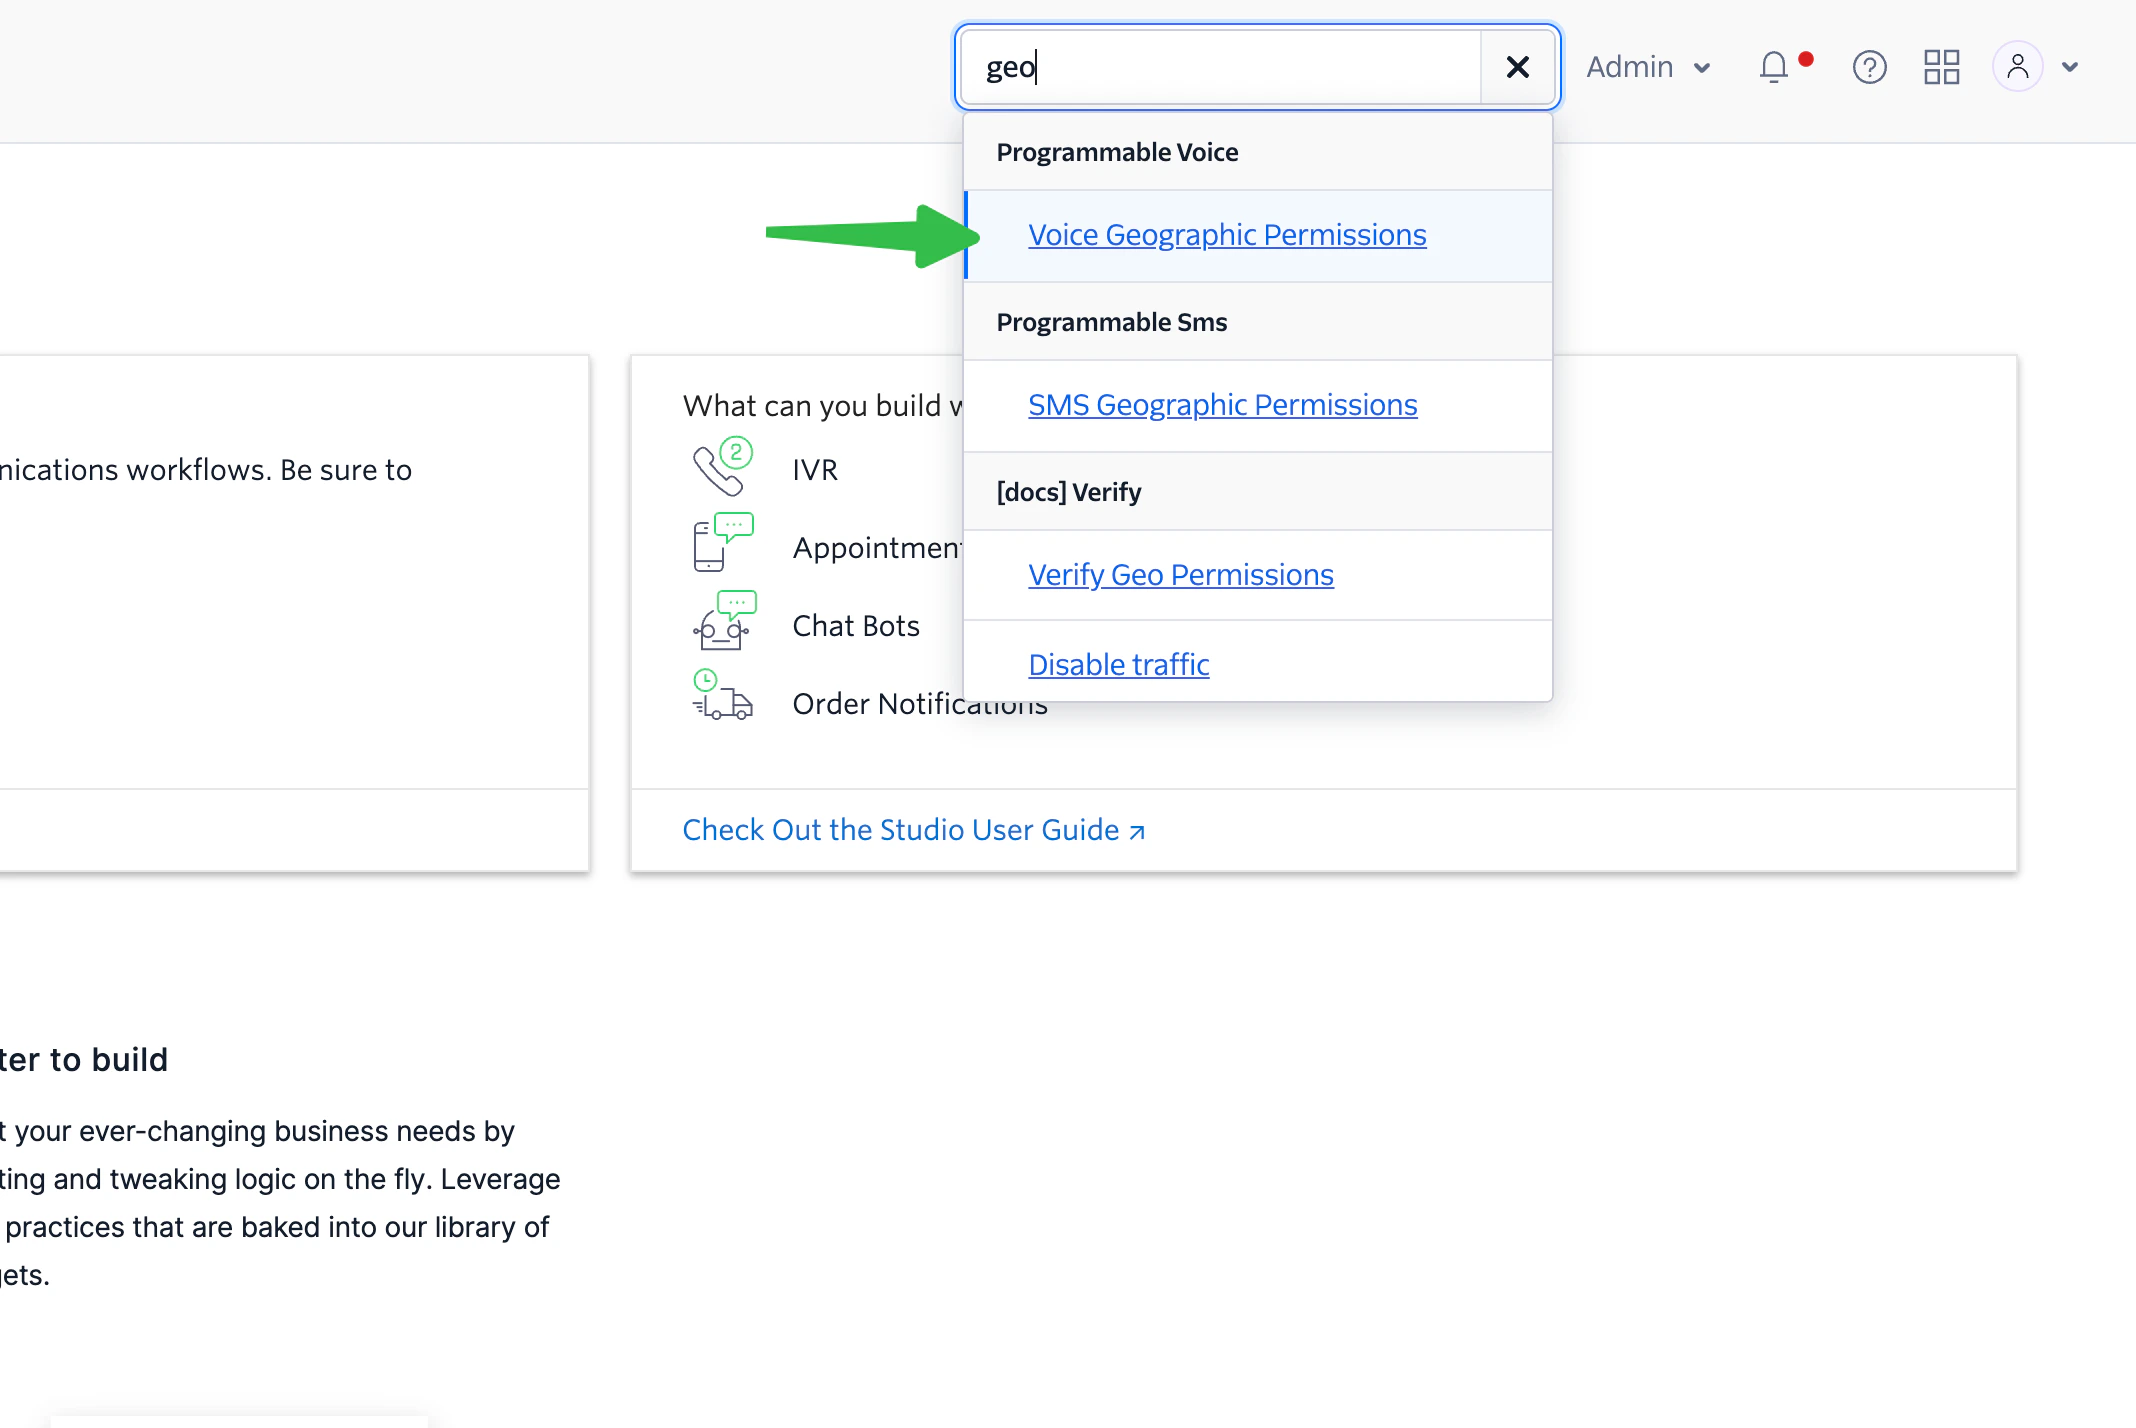The width and height of the screenshot is (2136, 1428).
Task: Open Voice Geographic Permissions
Action: [x=1226, y=234]
